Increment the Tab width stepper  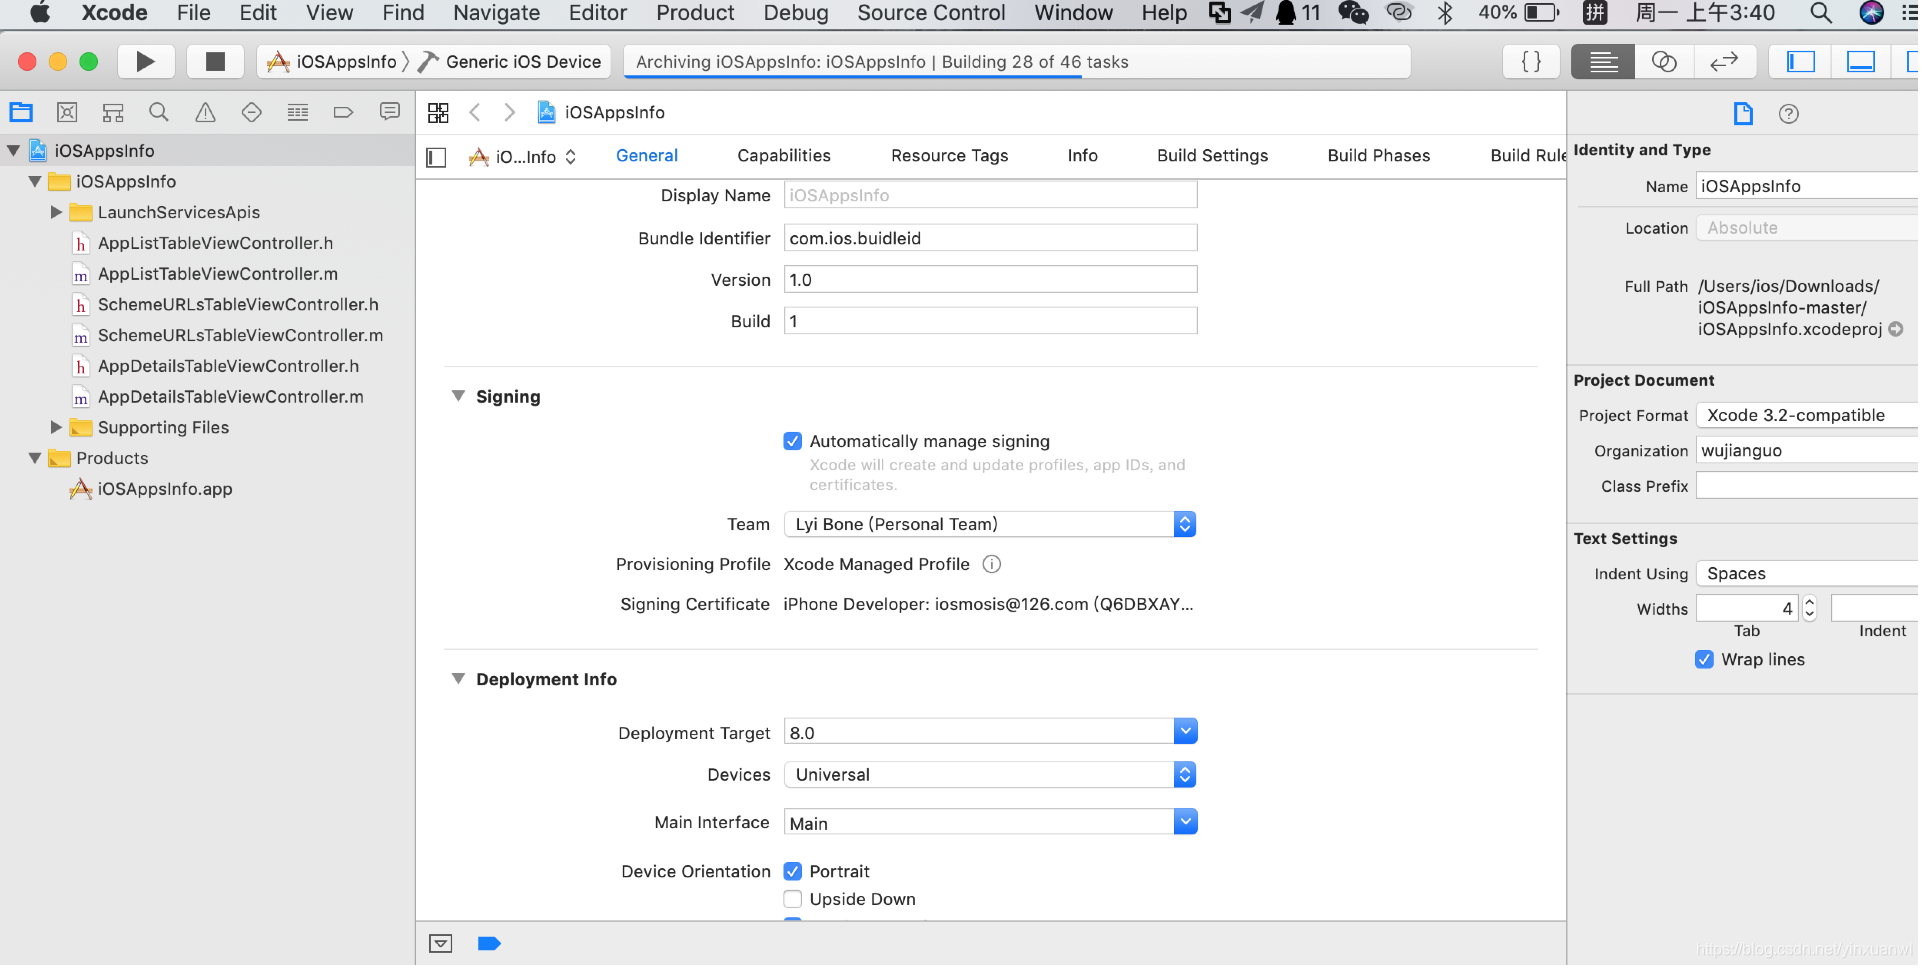tap(1810, 603)
